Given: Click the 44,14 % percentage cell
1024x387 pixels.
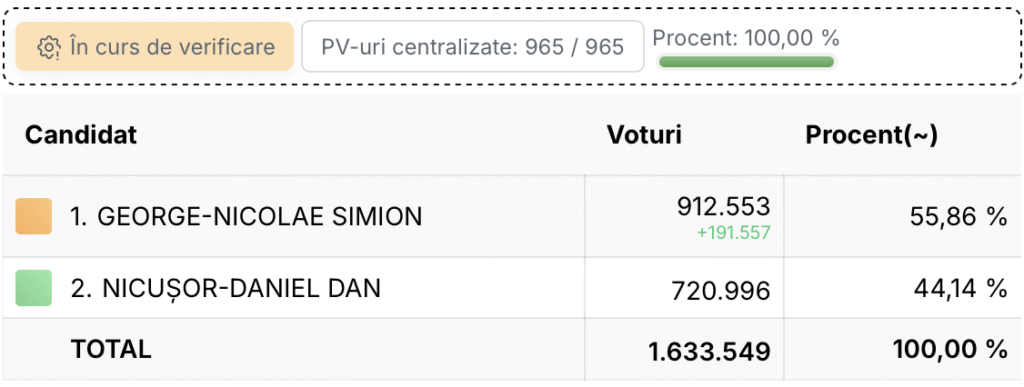Looking at the screenshot, I should click(x=960, y=288).
